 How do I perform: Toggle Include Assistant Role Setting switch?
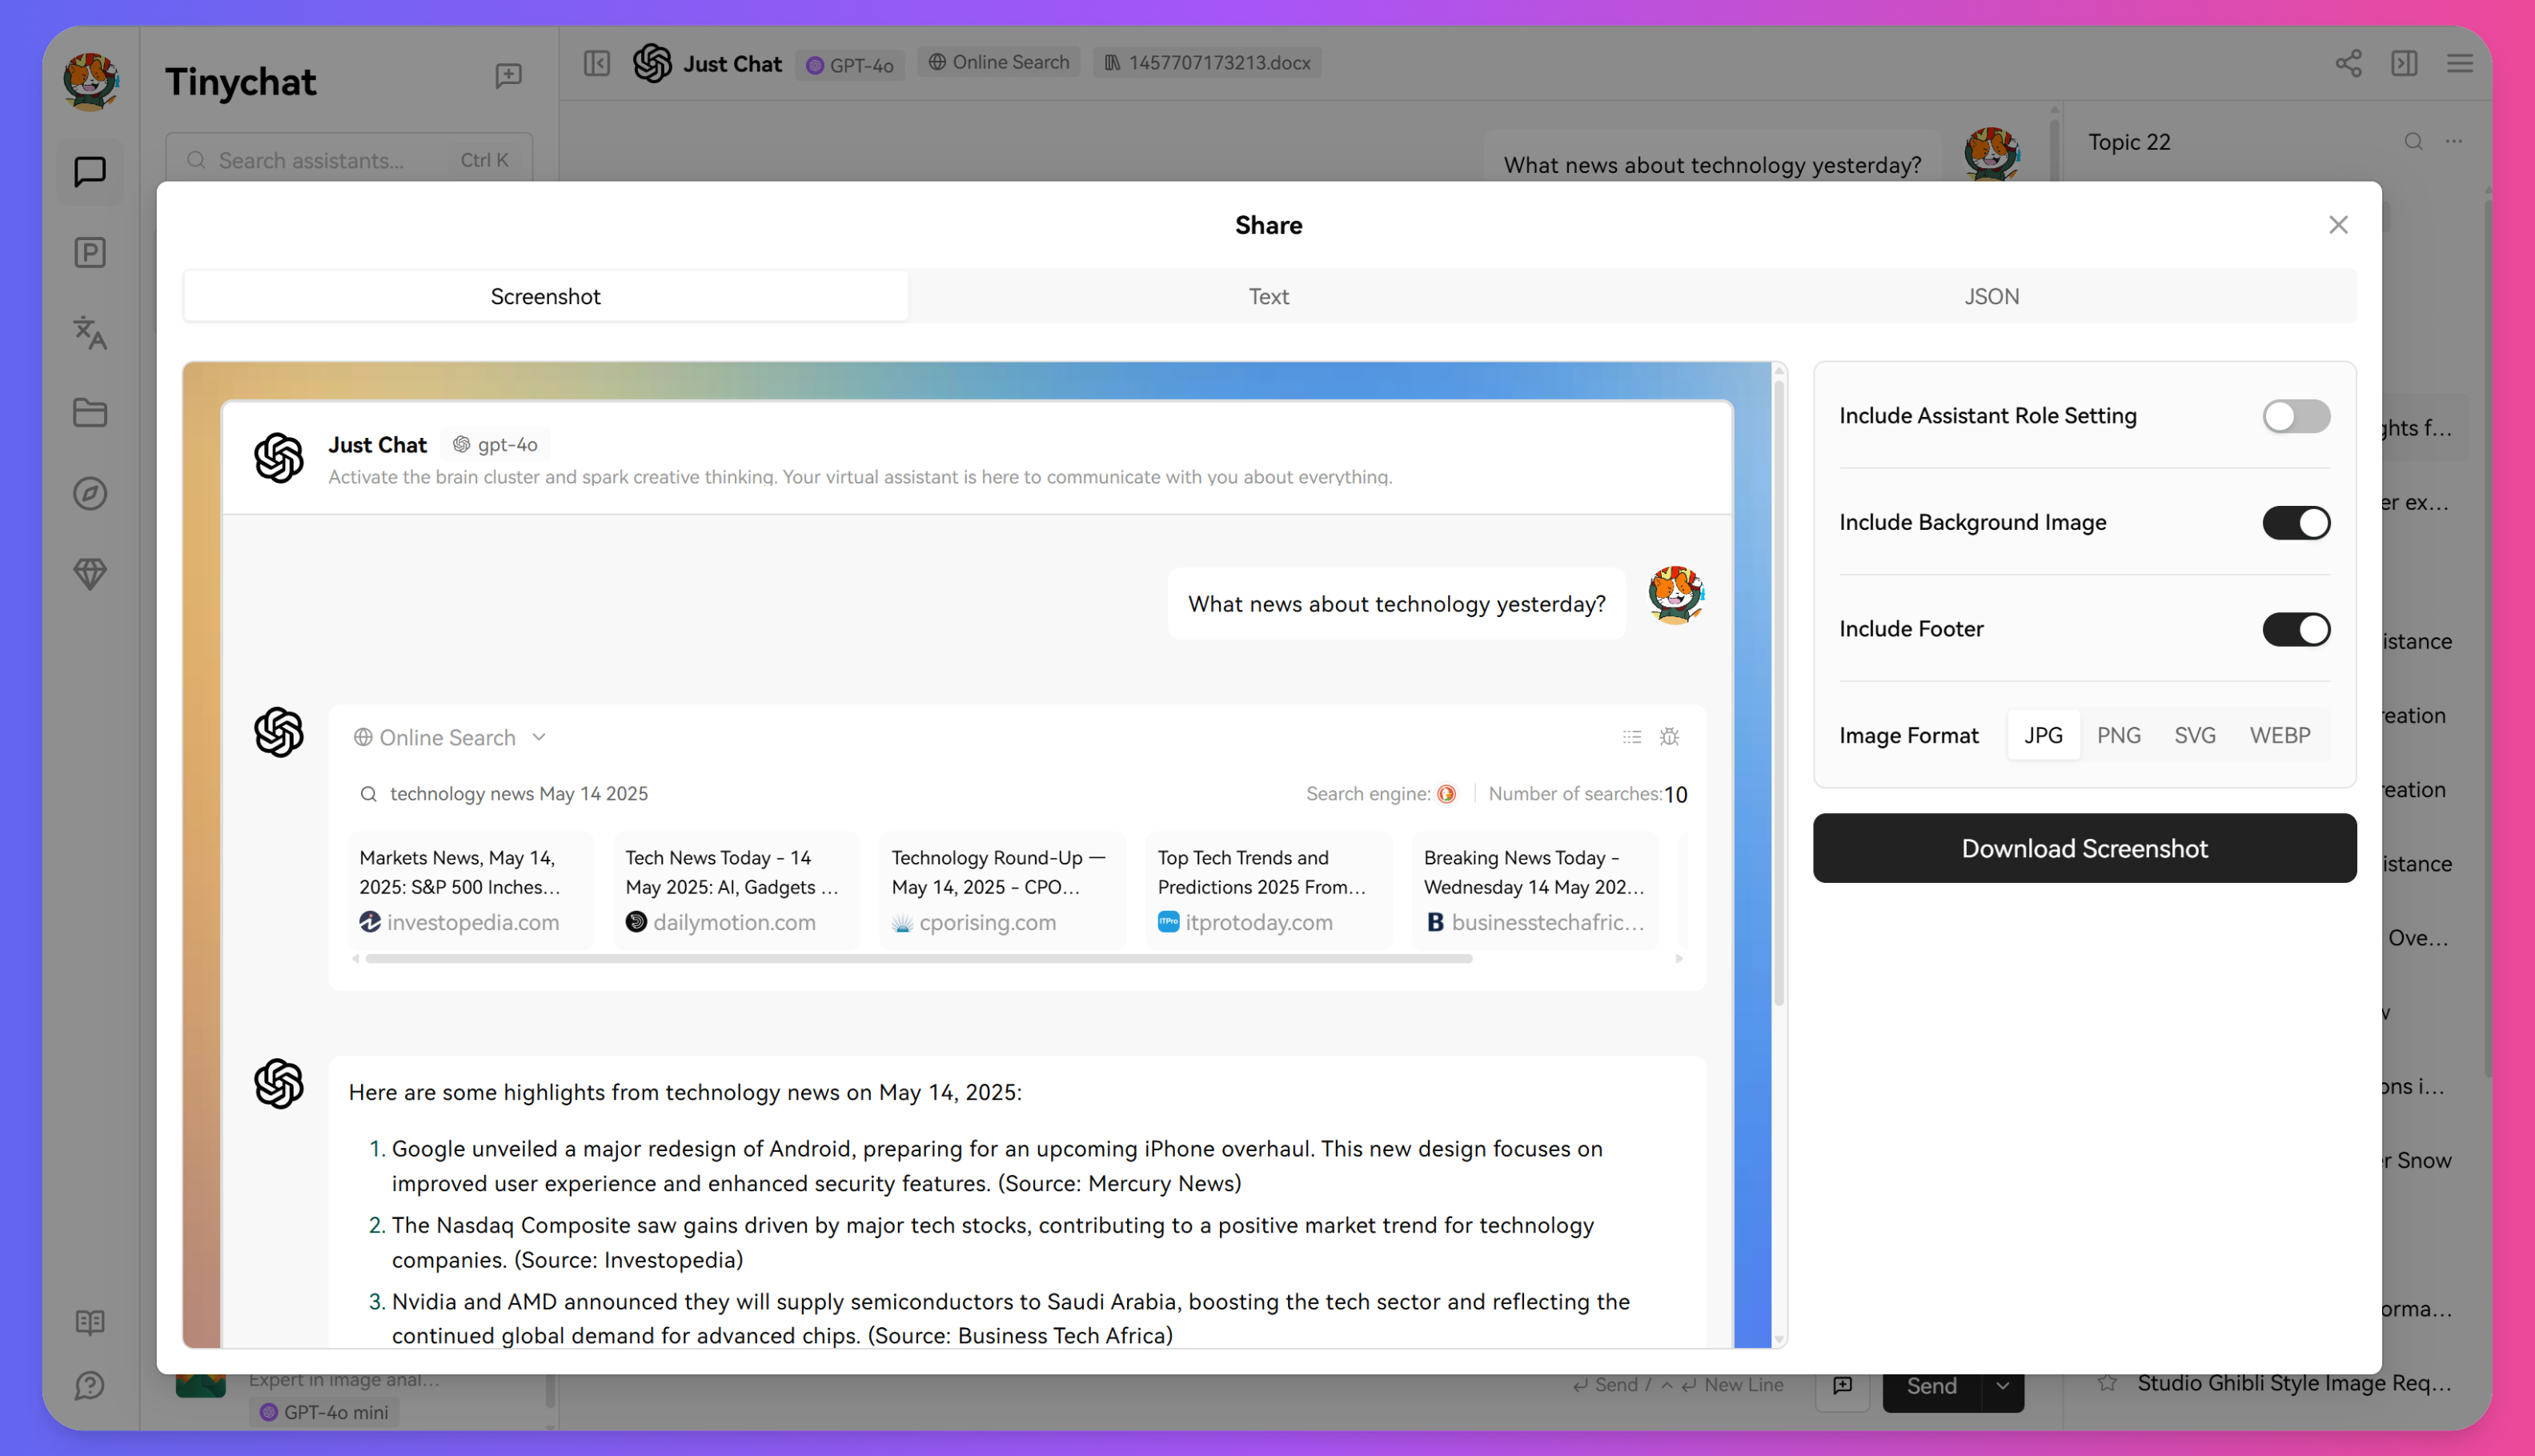(x=2296, y=416)
